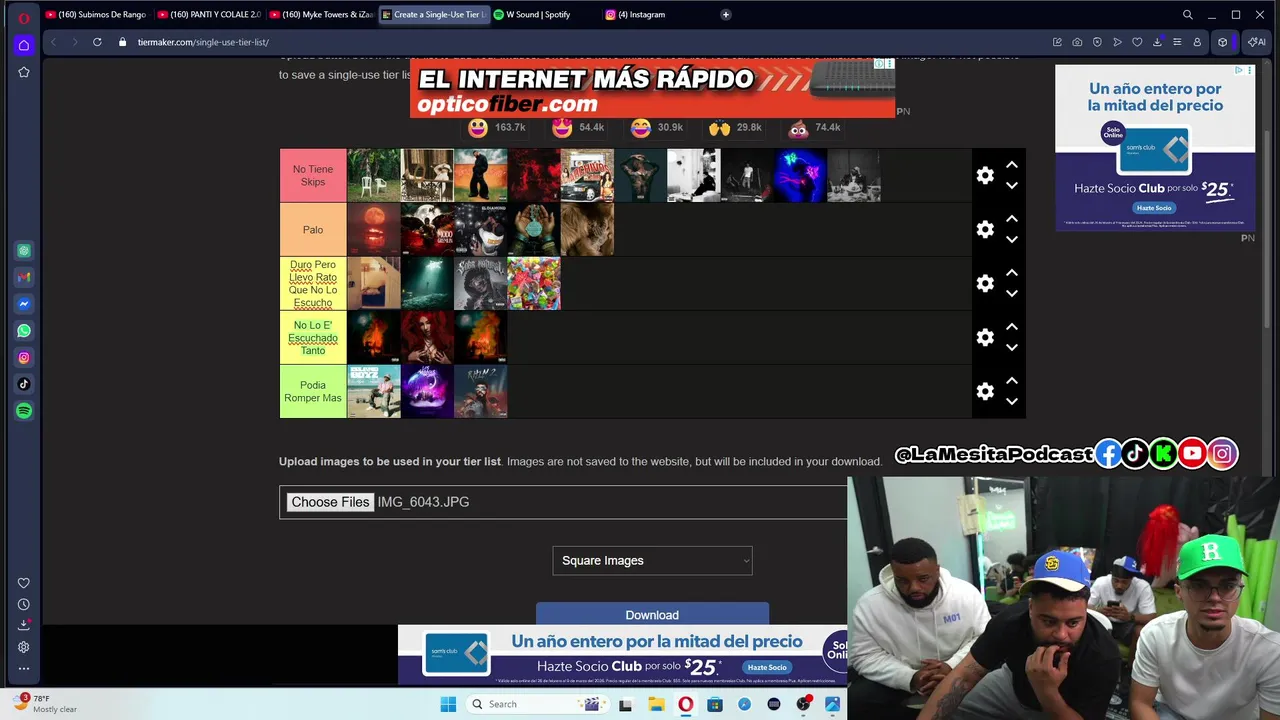Open gear for No Lo E' Escuchado Tanto row
The width and height of the screenshot is (1280, 720).
click(985, 337)
